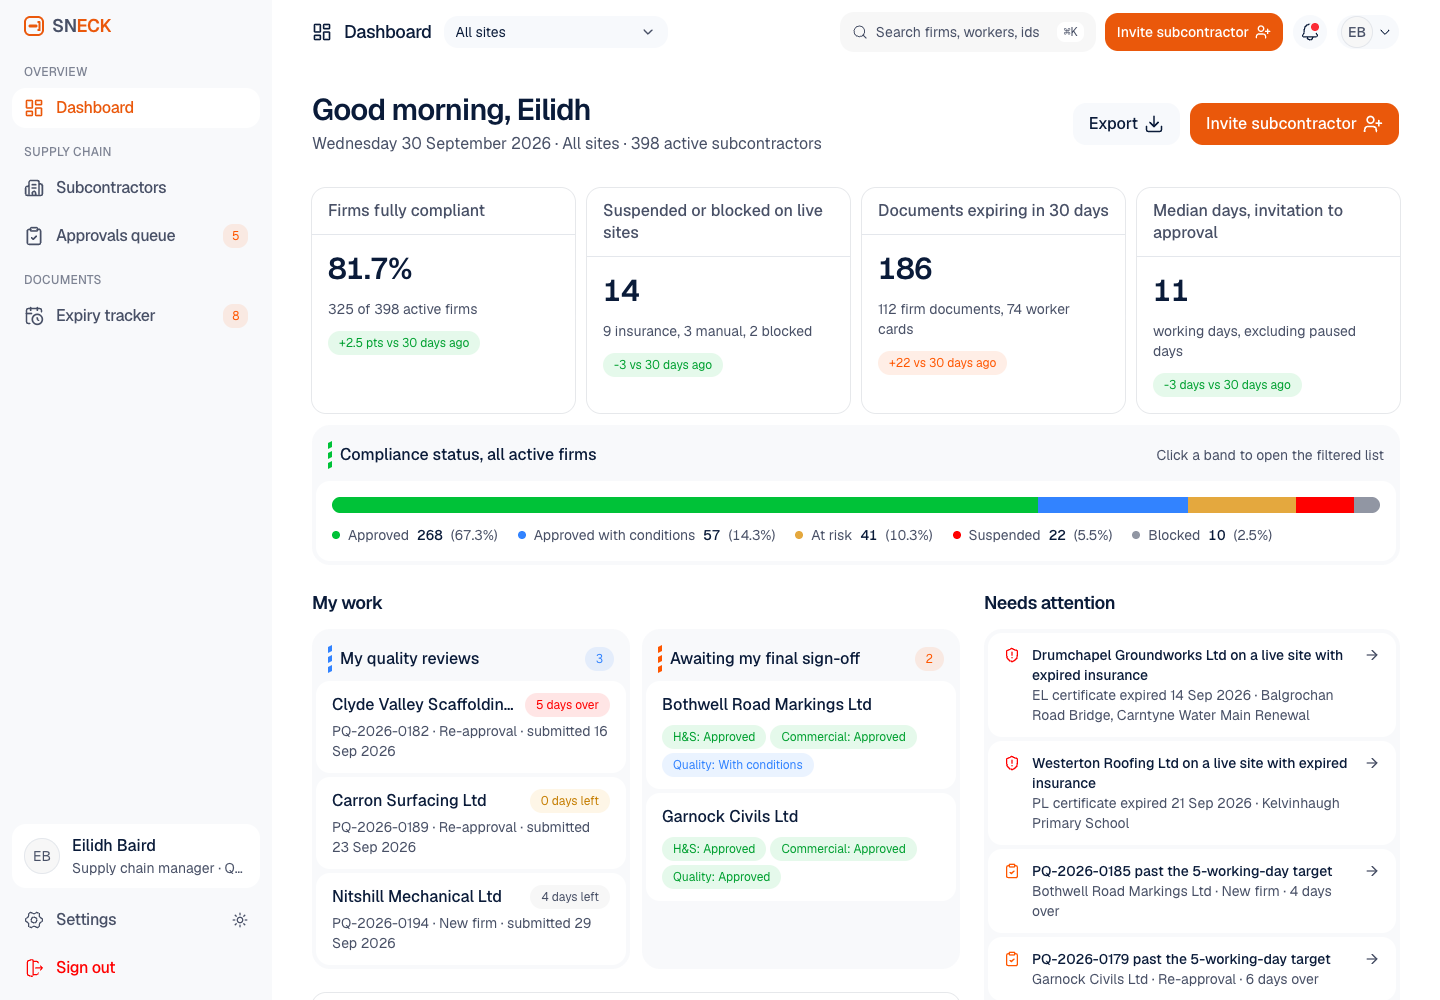Image resolution: width=1440 pixels, height=1000 pixels.
Task: Click the search magnifier icon
Action: coord(860,32)
